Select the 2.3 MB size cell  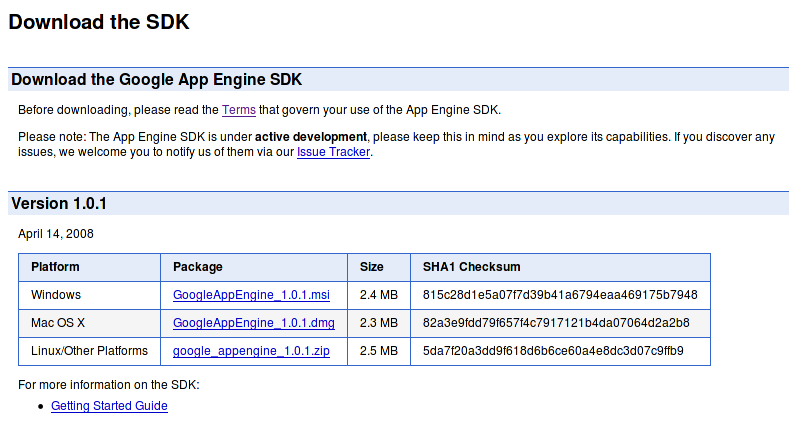pos(378,323)
